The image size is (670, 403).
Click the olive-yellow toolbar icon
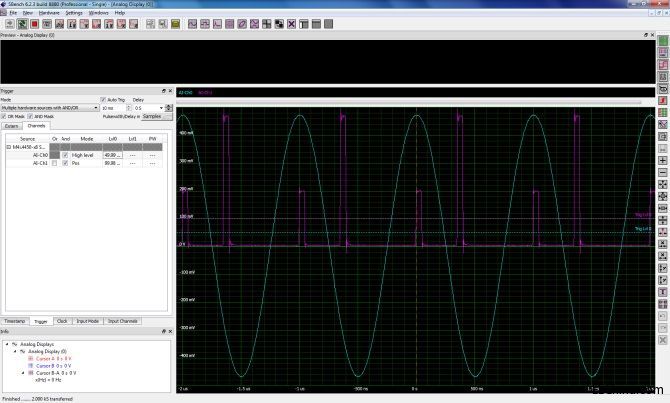(175, 24)
